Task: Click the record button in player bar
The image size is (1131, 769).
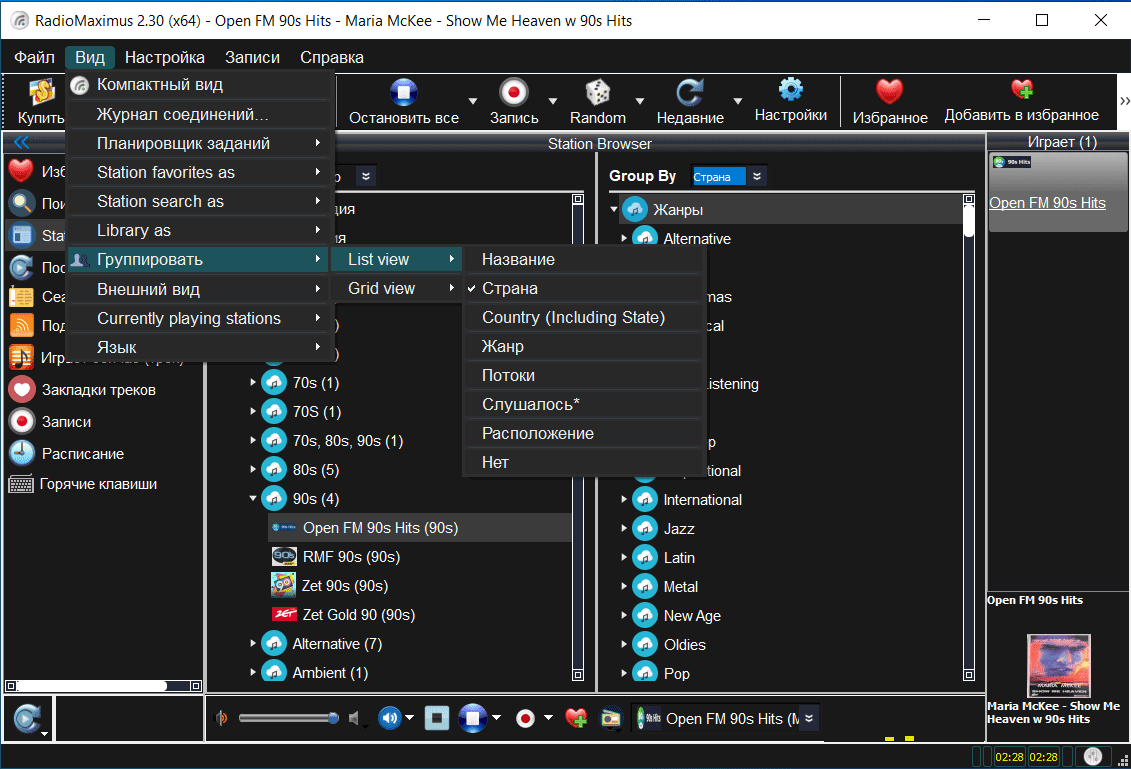Action: [x=525, y=718]
